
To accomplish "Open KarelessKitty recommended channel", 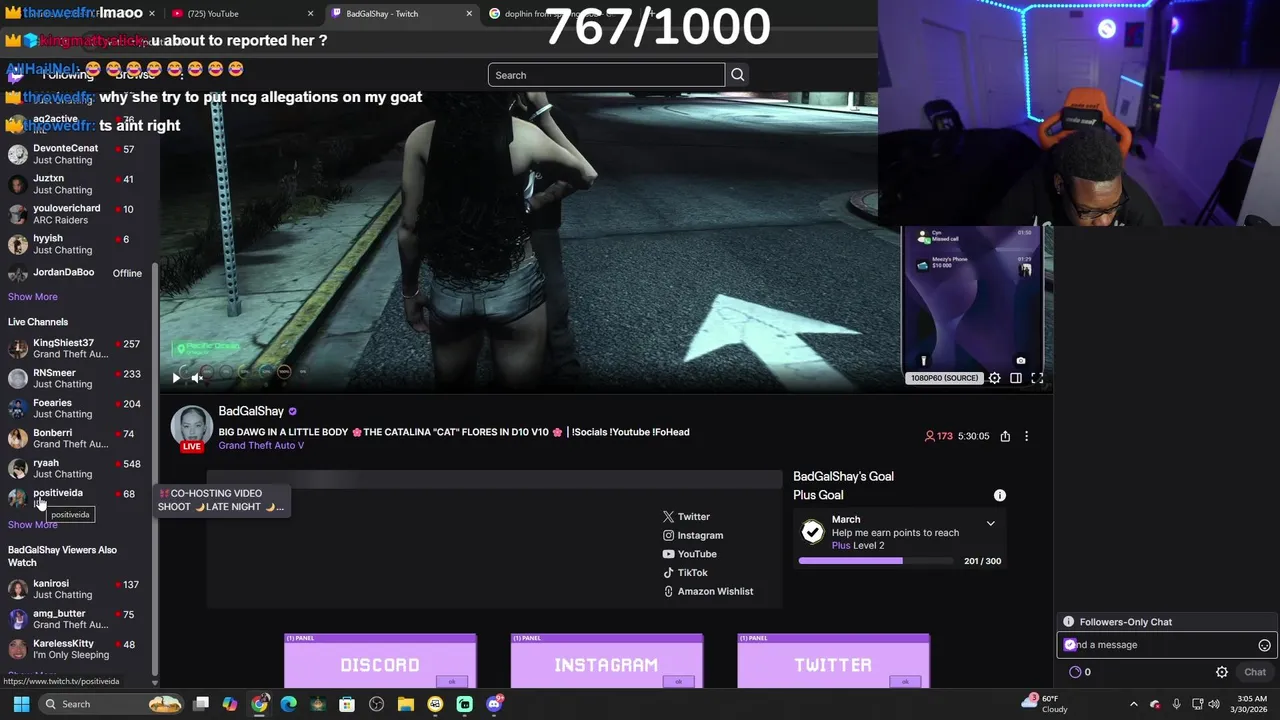I will point(76,649).
